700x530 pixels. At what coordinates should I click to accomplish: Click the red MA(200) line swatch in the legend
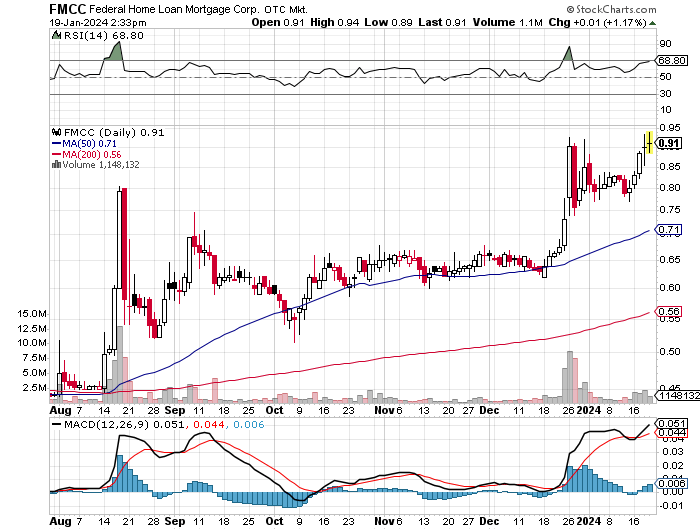tap(57, 154)
